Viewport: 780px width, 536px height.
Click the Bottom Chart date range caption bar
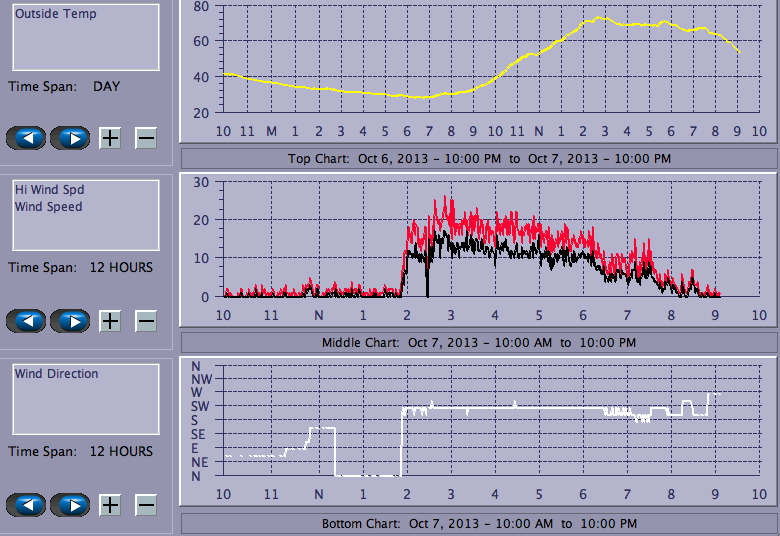[478, 524]
